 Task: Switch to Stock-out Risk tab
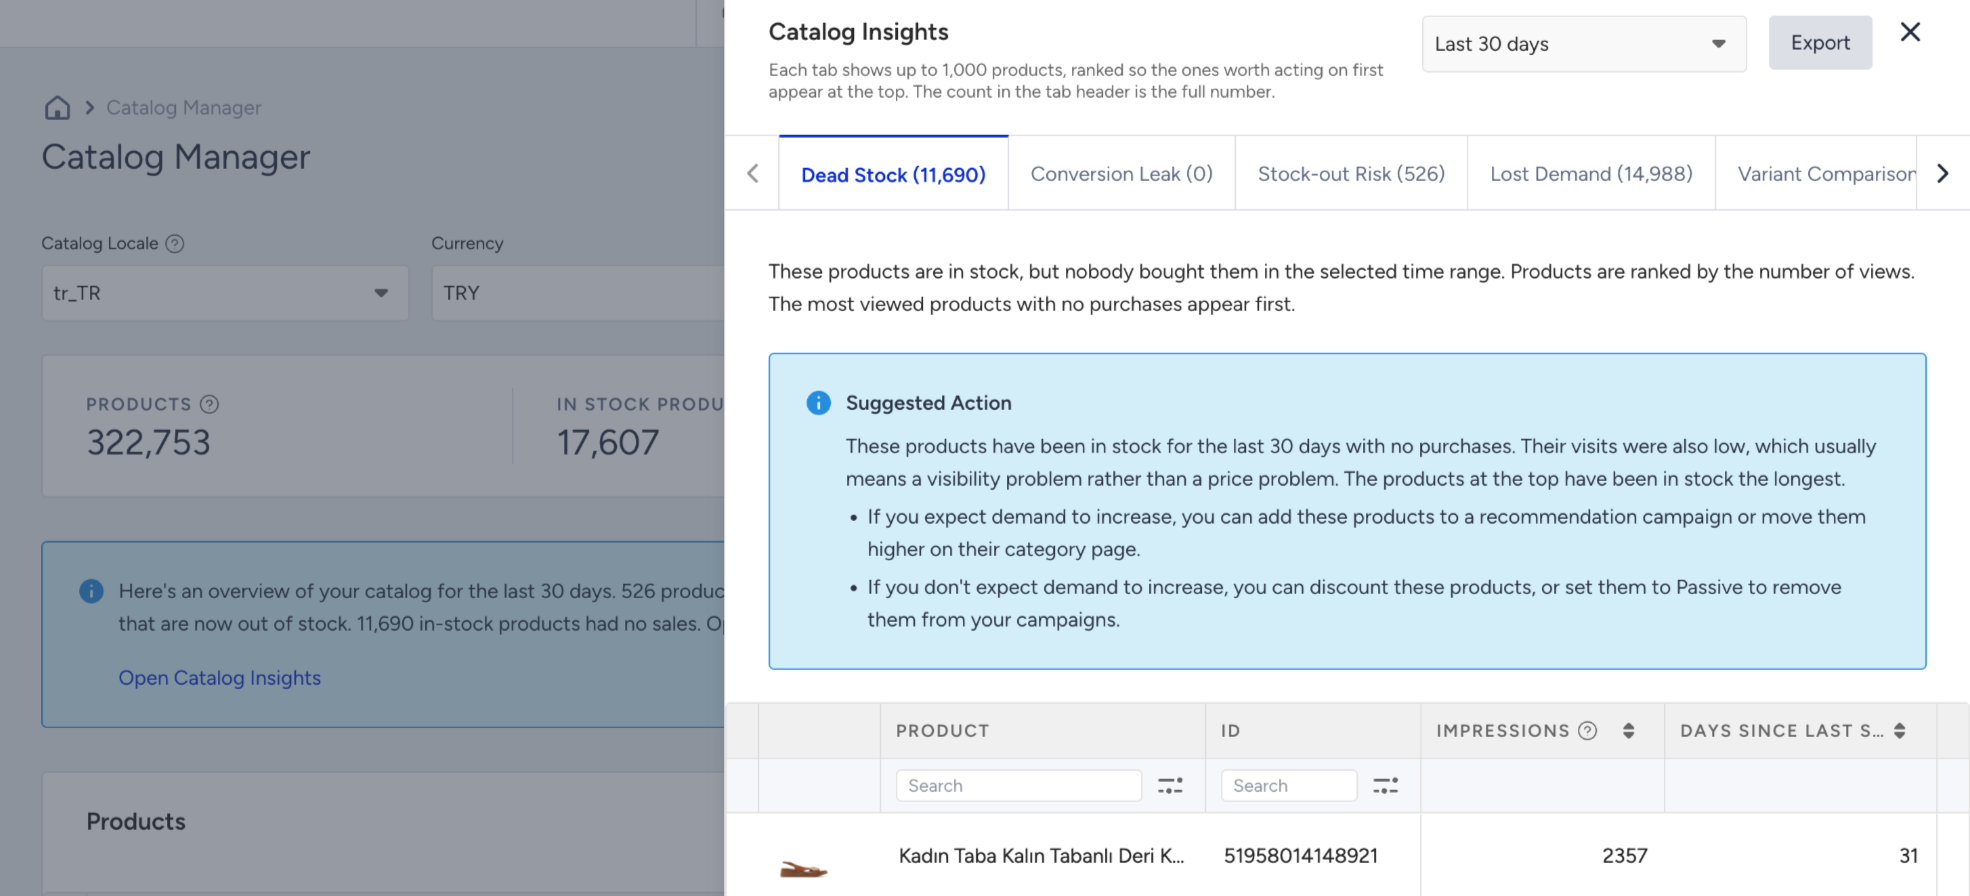point(1351,174)
